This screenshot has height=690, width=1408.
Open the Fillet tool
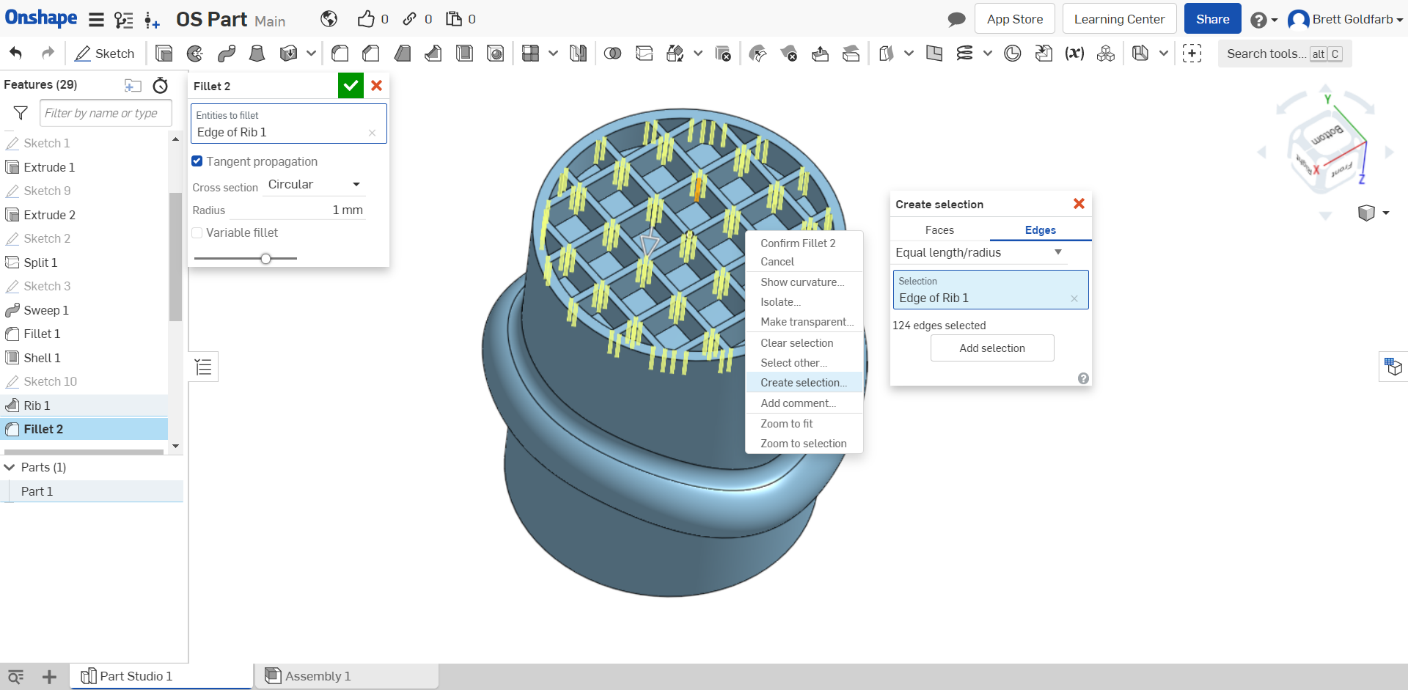(x=340, y=53)
